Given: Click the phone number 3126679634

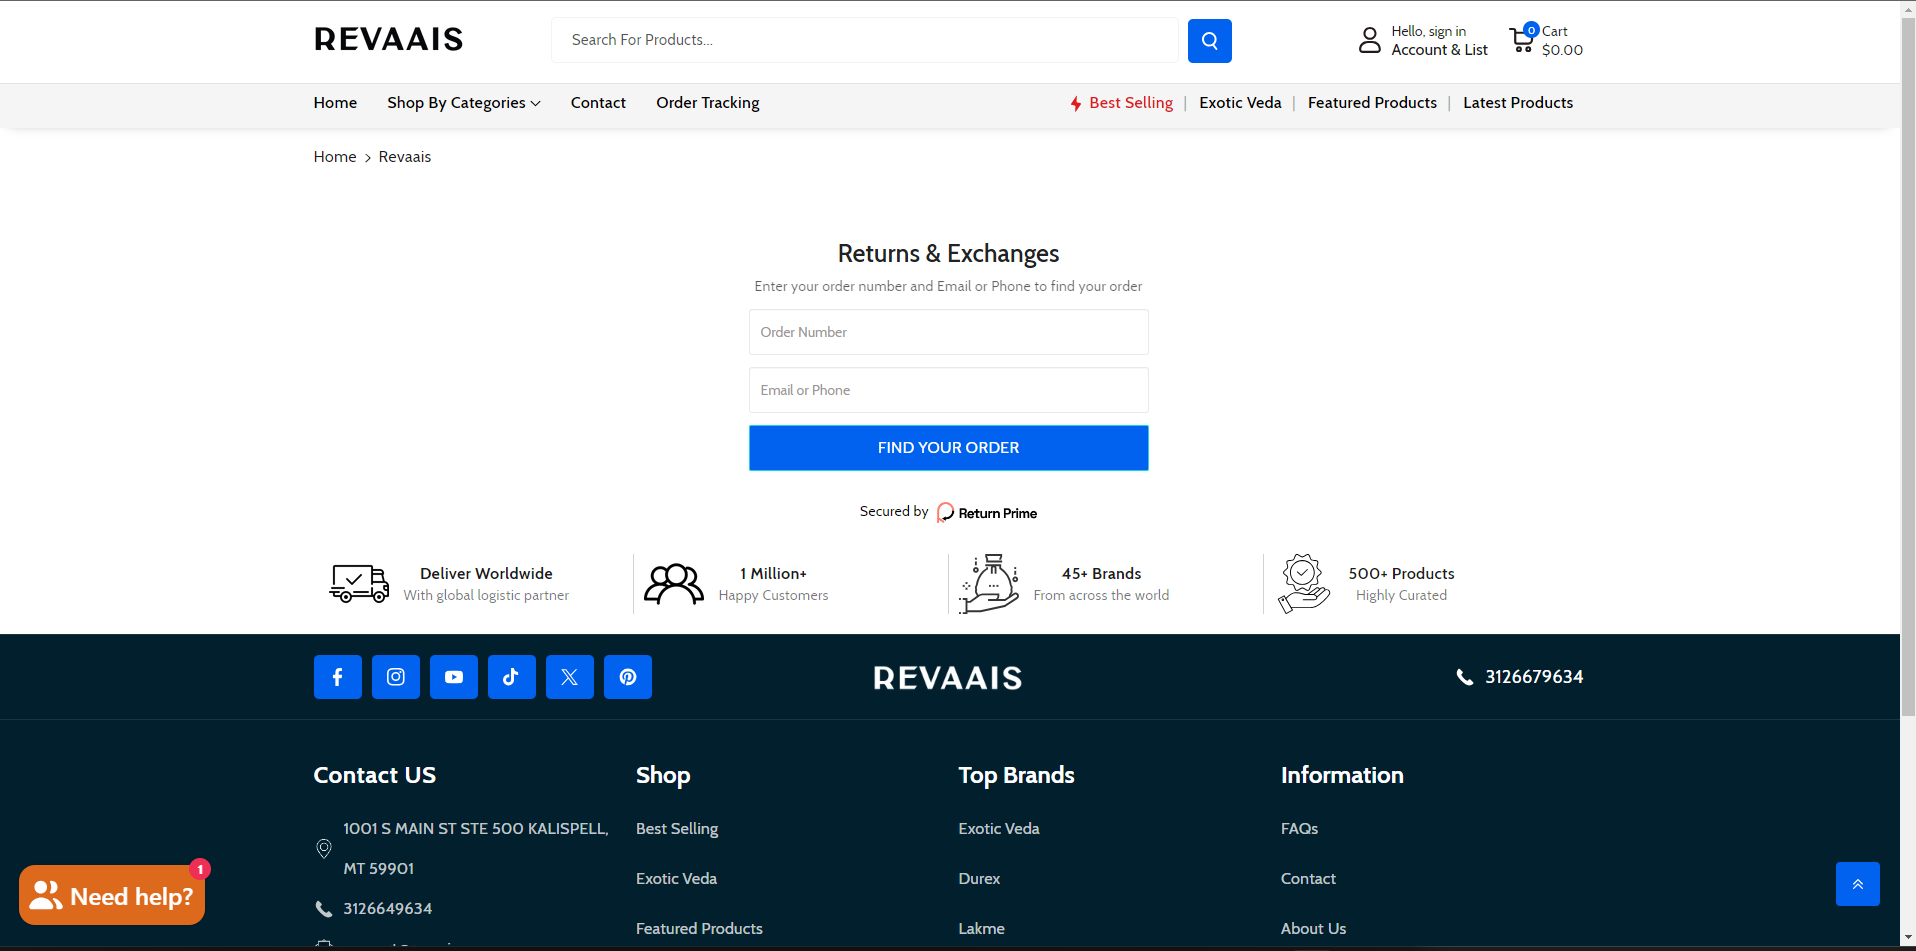Looking at the screenshot, I should [1534, 677].
